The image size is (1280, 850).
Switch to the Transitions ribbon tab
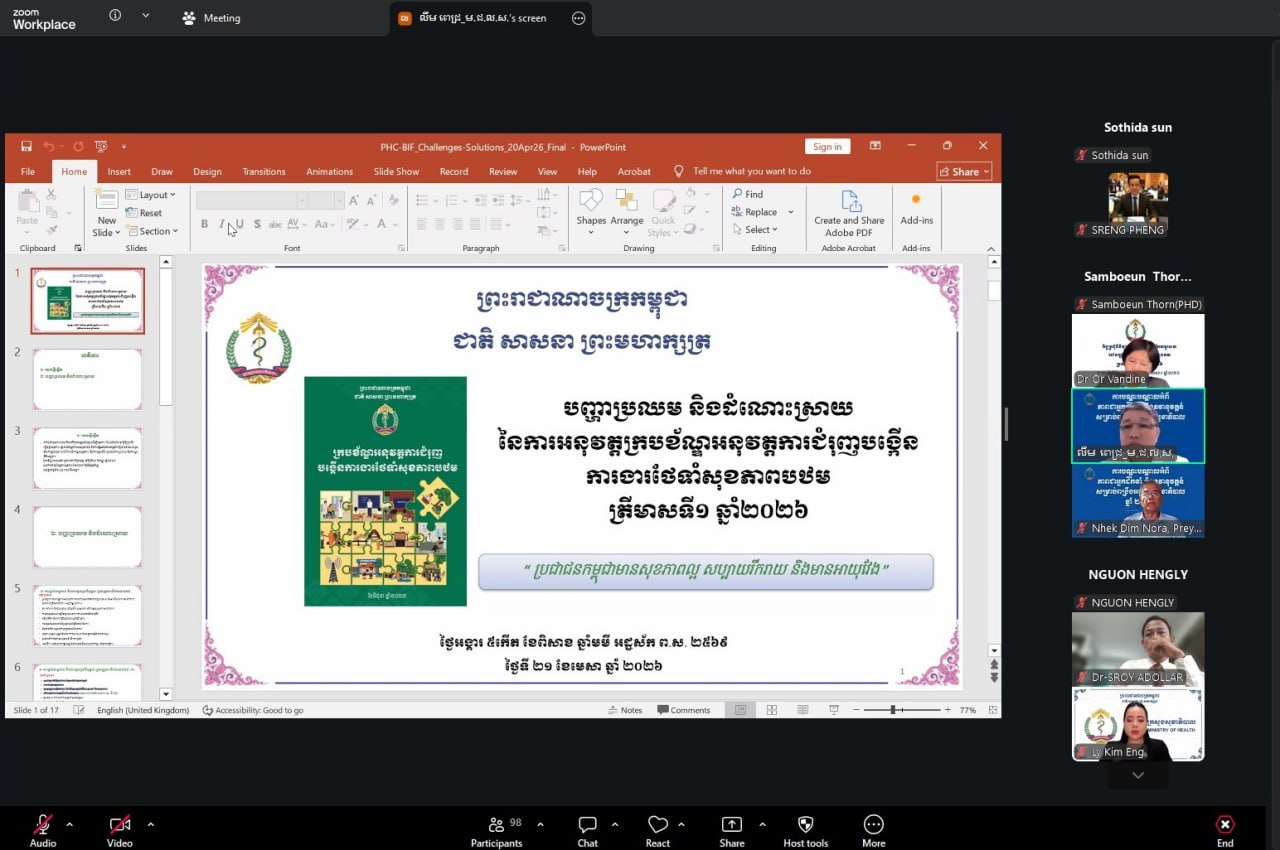264,172
